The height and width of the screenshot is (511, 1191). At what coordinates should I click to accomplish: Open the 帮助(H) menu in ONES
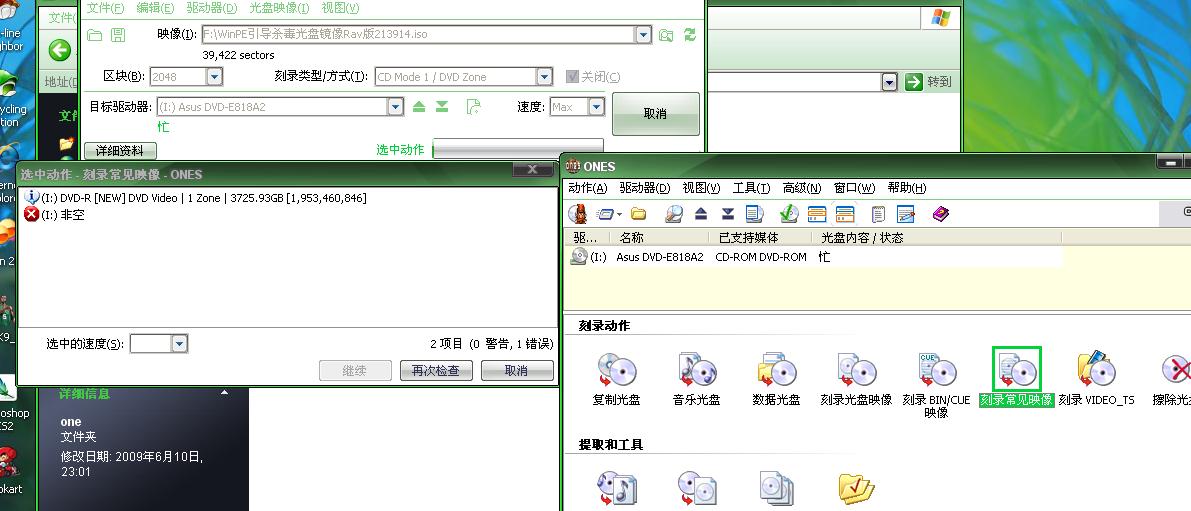click(x=907, y=188)
